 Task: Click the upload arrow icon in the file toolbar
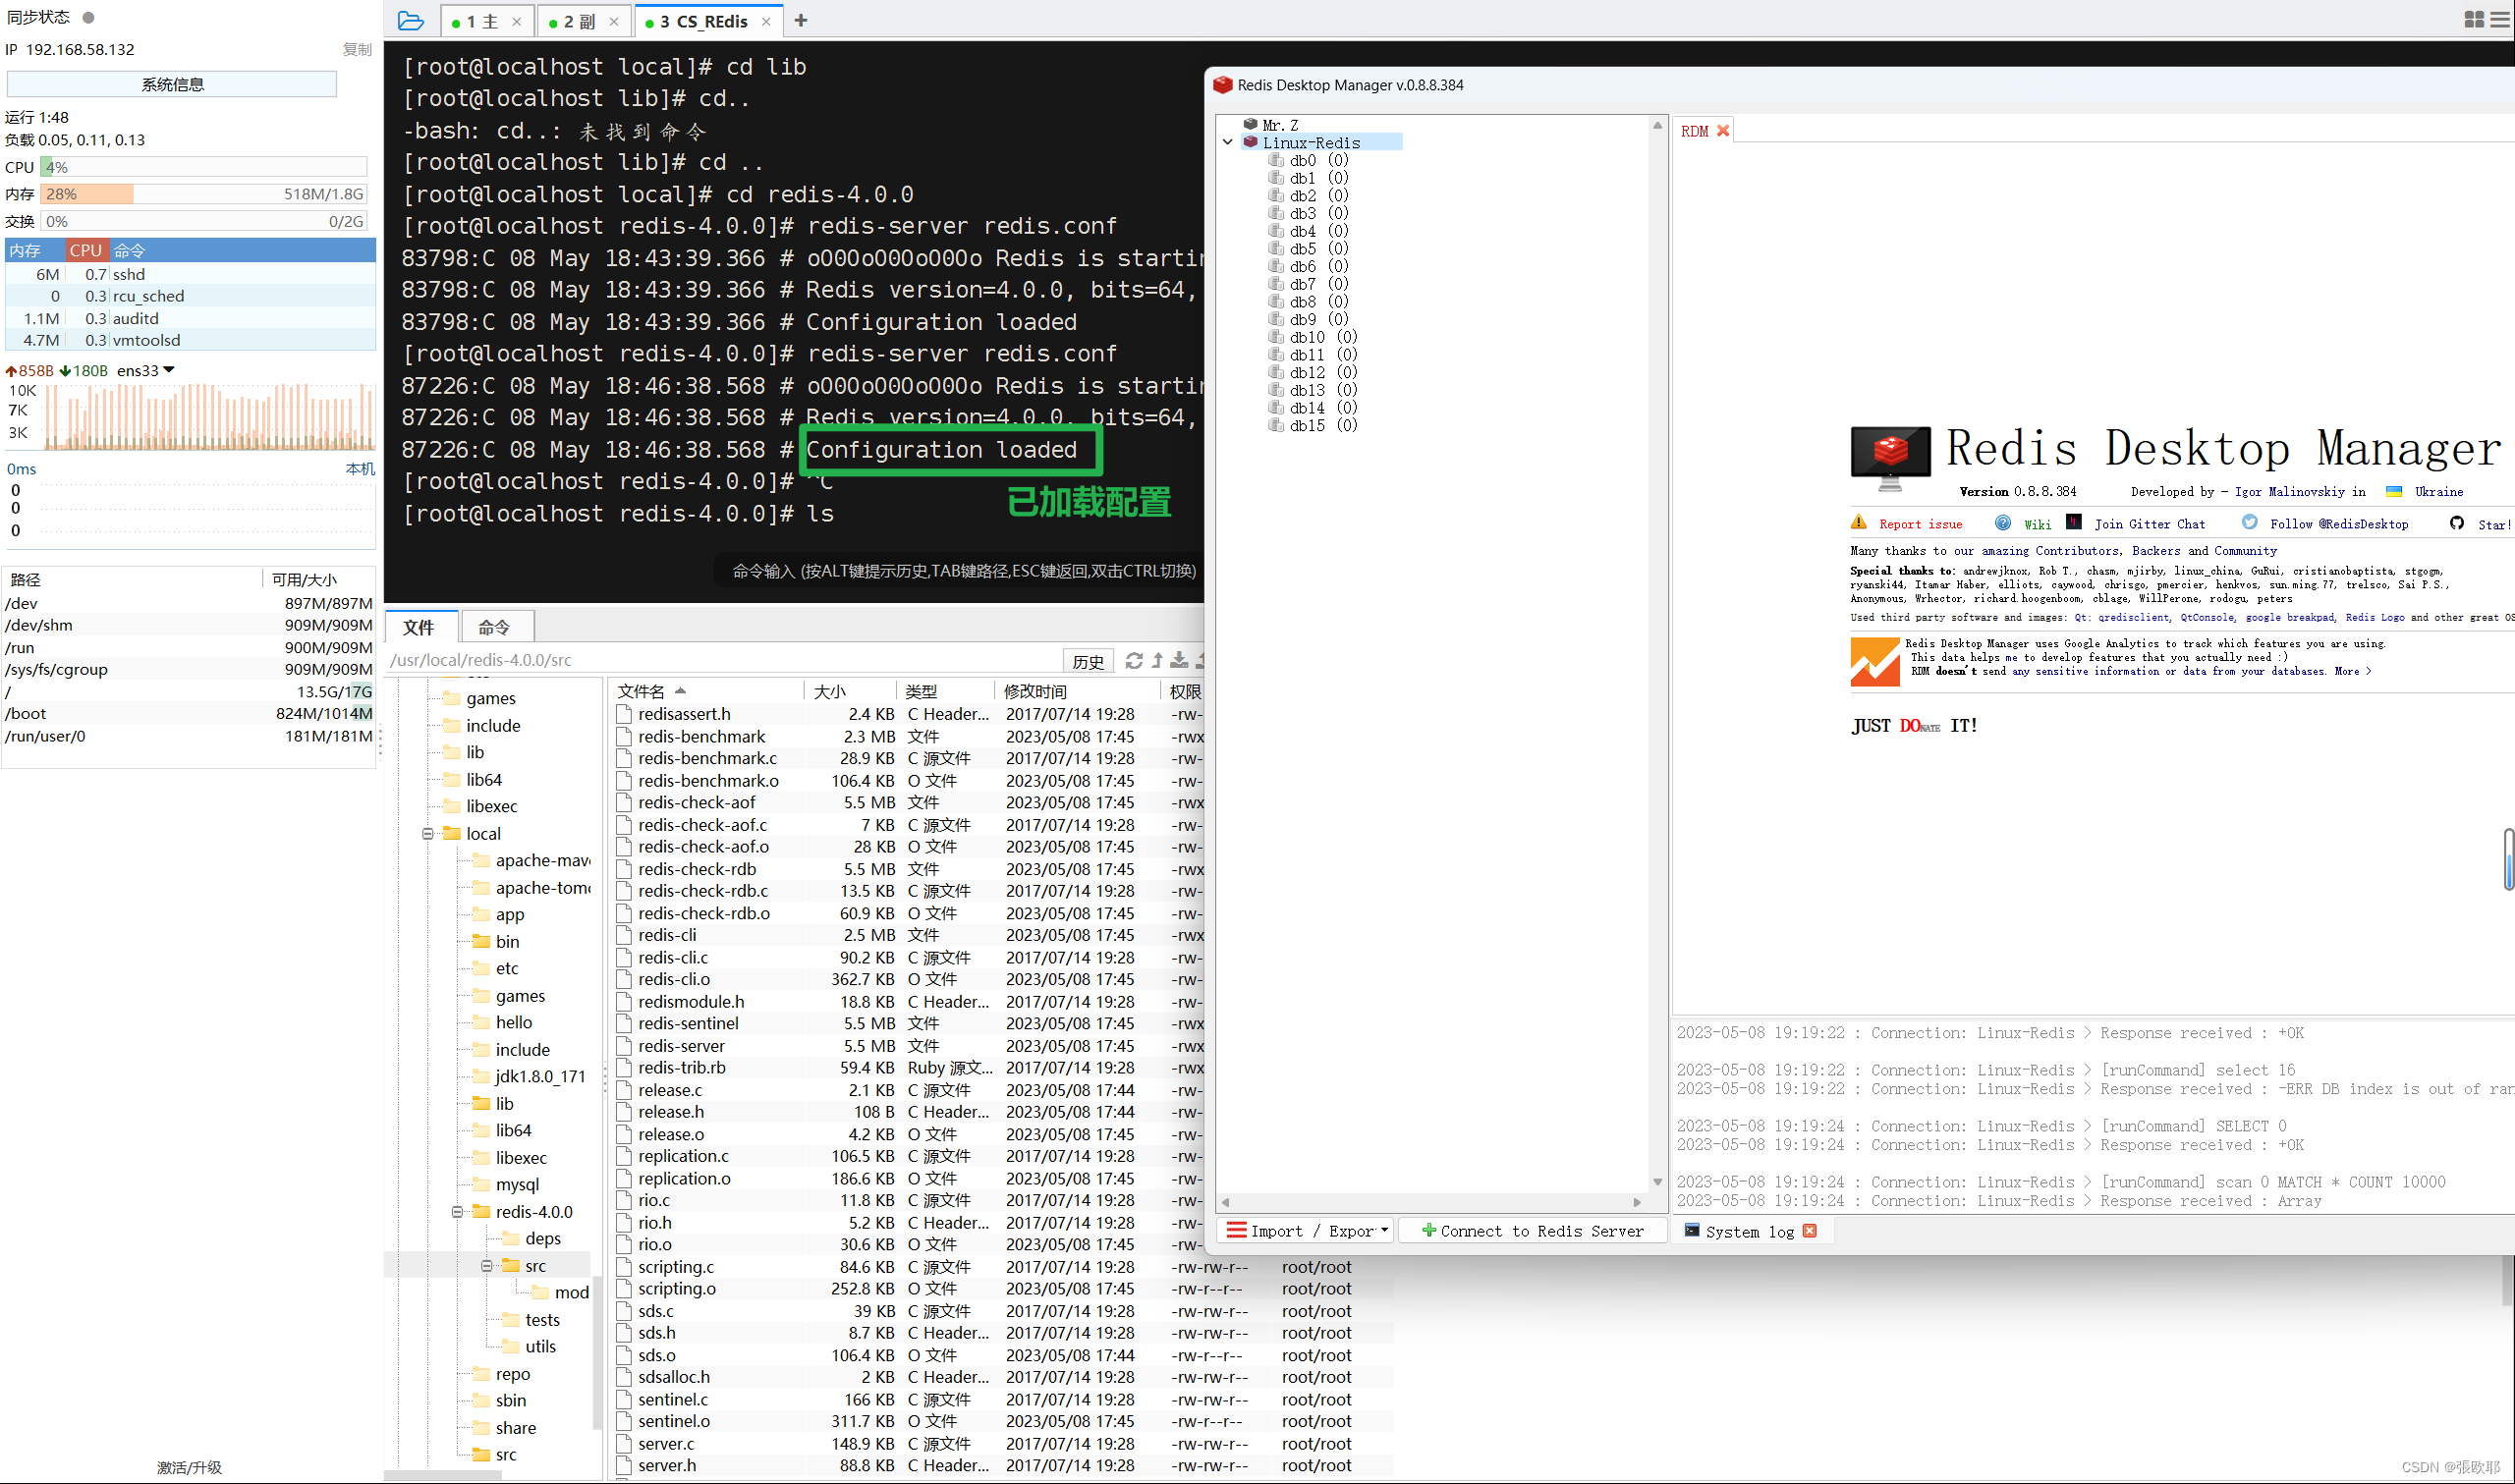pos(1157,660)
